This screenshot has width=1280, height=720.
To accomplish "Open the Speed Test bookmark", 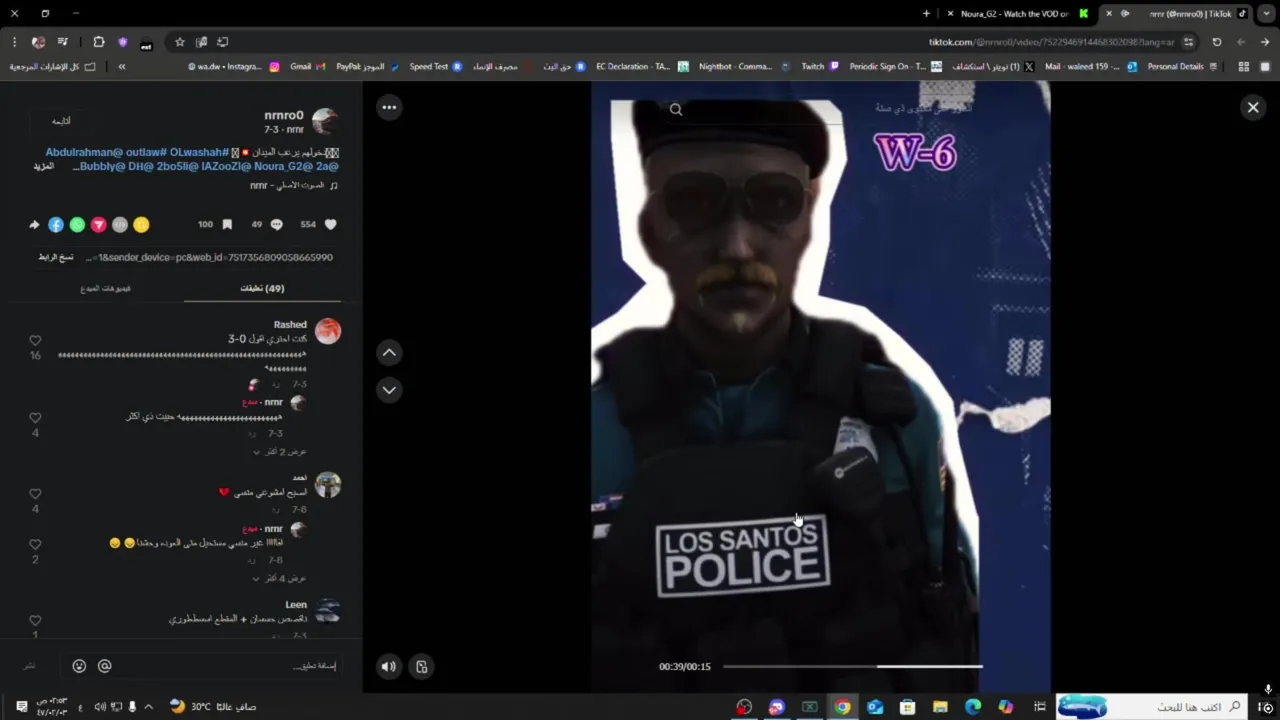I will tap(436, 66).
